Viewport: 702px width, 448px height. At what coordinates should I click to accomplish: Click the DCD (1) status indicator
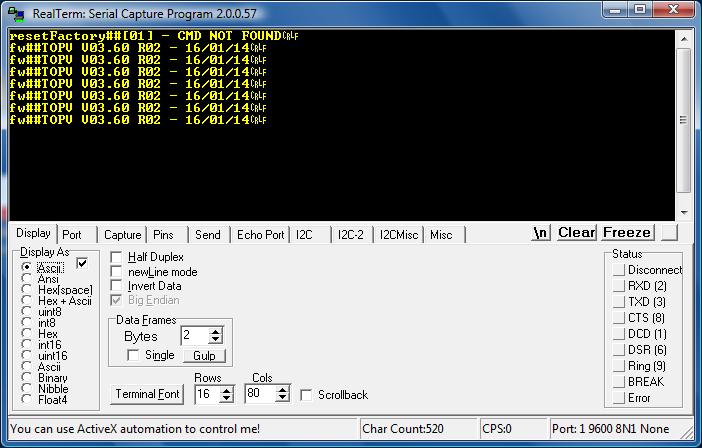coord(619,334)
